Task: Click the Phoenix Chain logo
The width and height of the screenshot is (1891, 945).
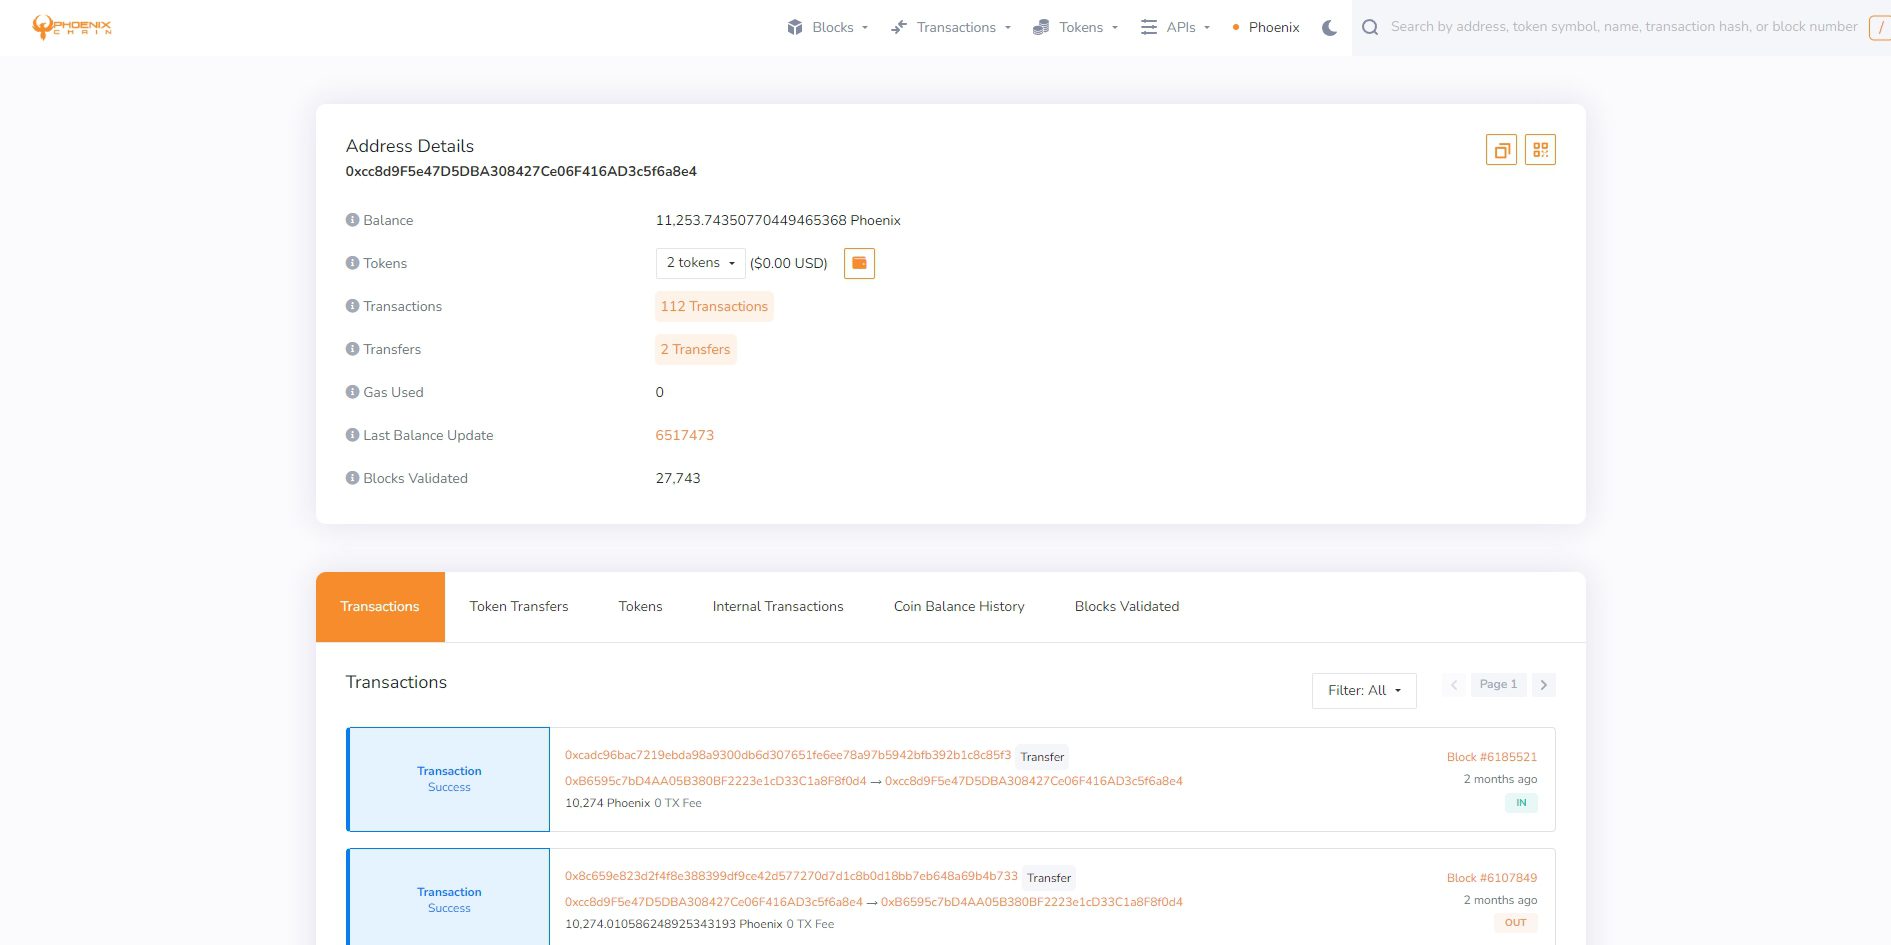Action: (72, 27)
